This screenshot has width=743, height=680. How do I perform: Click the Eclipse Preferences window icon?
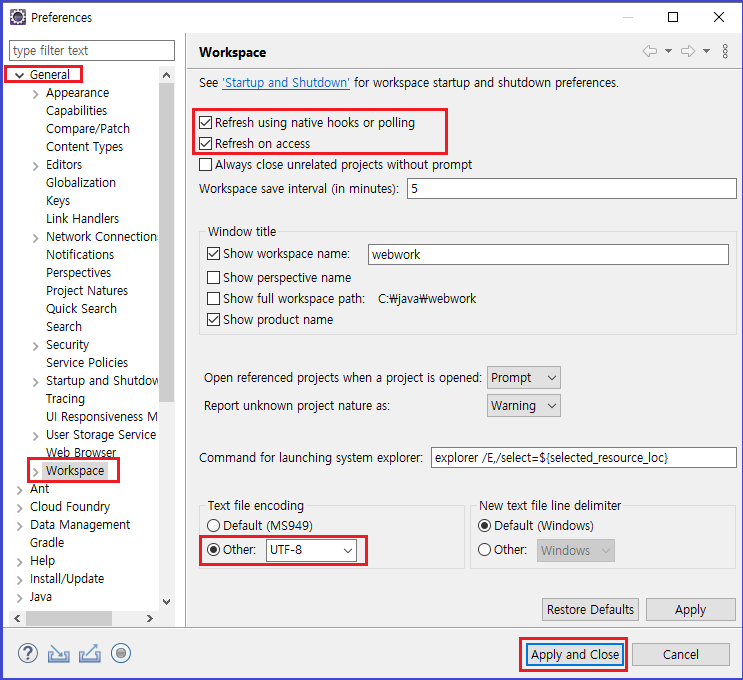pyautogui.click(x=18, y=18)
